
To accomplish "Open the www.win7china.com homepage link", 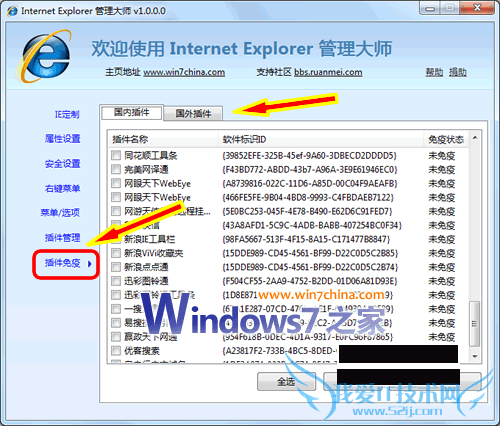I will click(184, 72).
